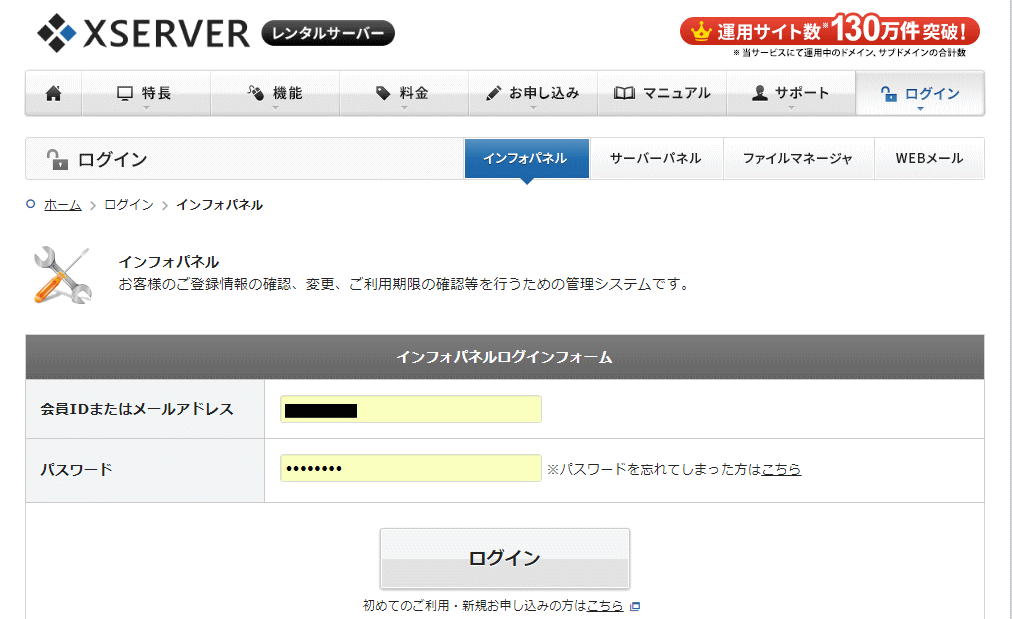Click the インフォパネル heading text
Image resolution: width=1012 pixels, height=619 pixels.
coord(169,262)
